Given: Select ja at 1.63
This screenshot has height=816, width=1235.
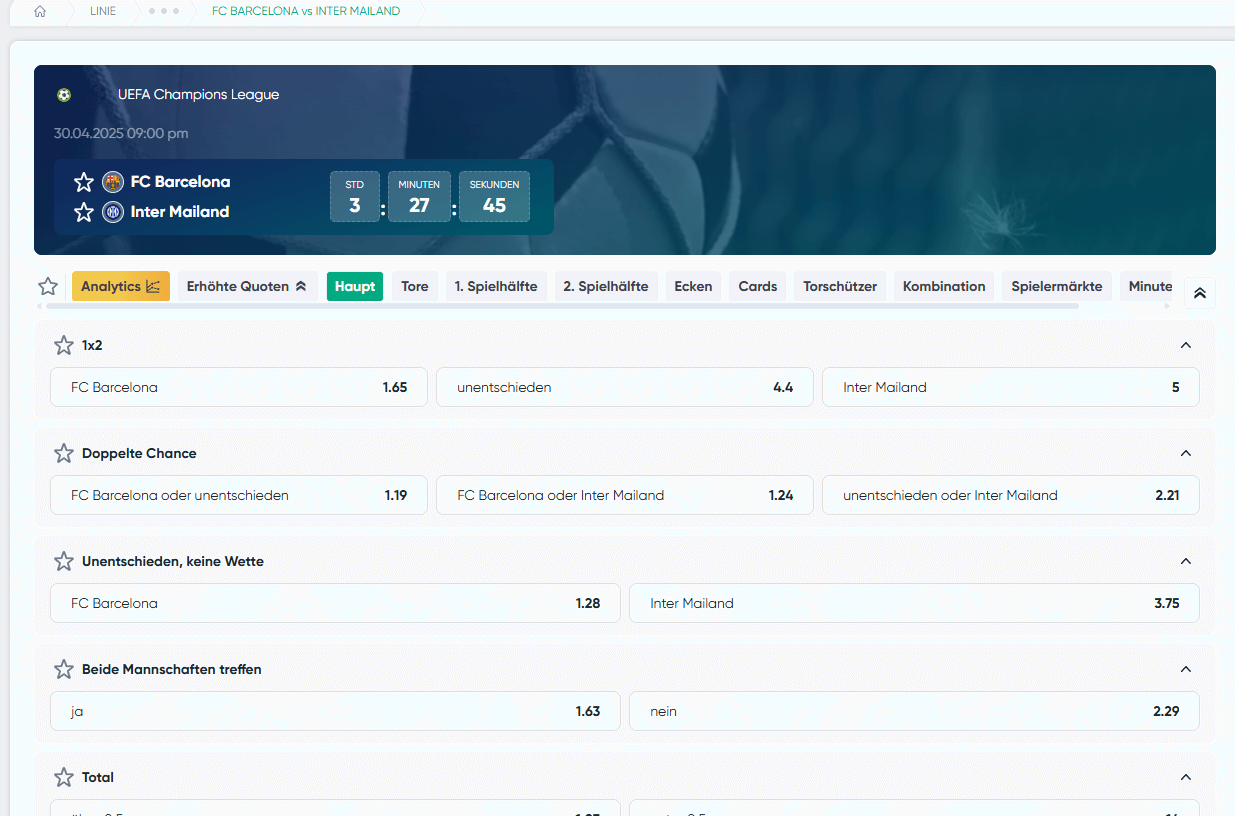Looking at the screenshot, I should click(335, 711).
